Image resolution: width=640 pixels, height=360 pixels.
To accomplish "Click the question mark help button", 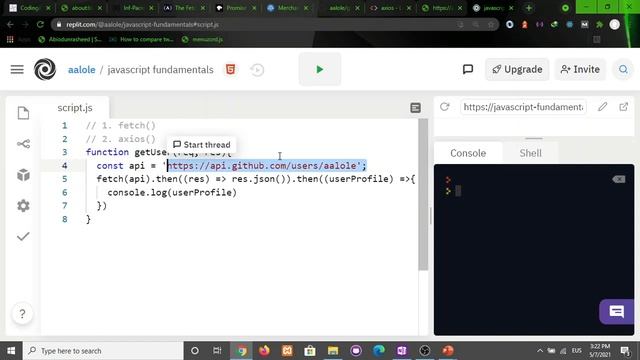I will click(x=22, y=313).
